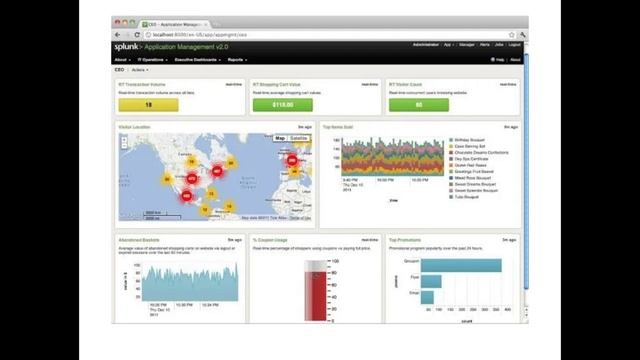Image resolution: width=640 pixels, height=360 pixels.
Task: Click the Alerts link
Action: [484, 44]
